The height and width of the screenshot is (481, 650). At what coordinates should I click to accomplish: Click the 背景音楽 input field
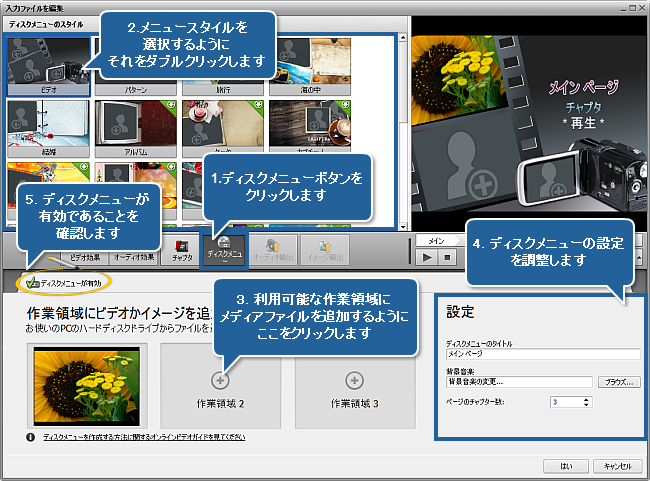pos(519,382)
